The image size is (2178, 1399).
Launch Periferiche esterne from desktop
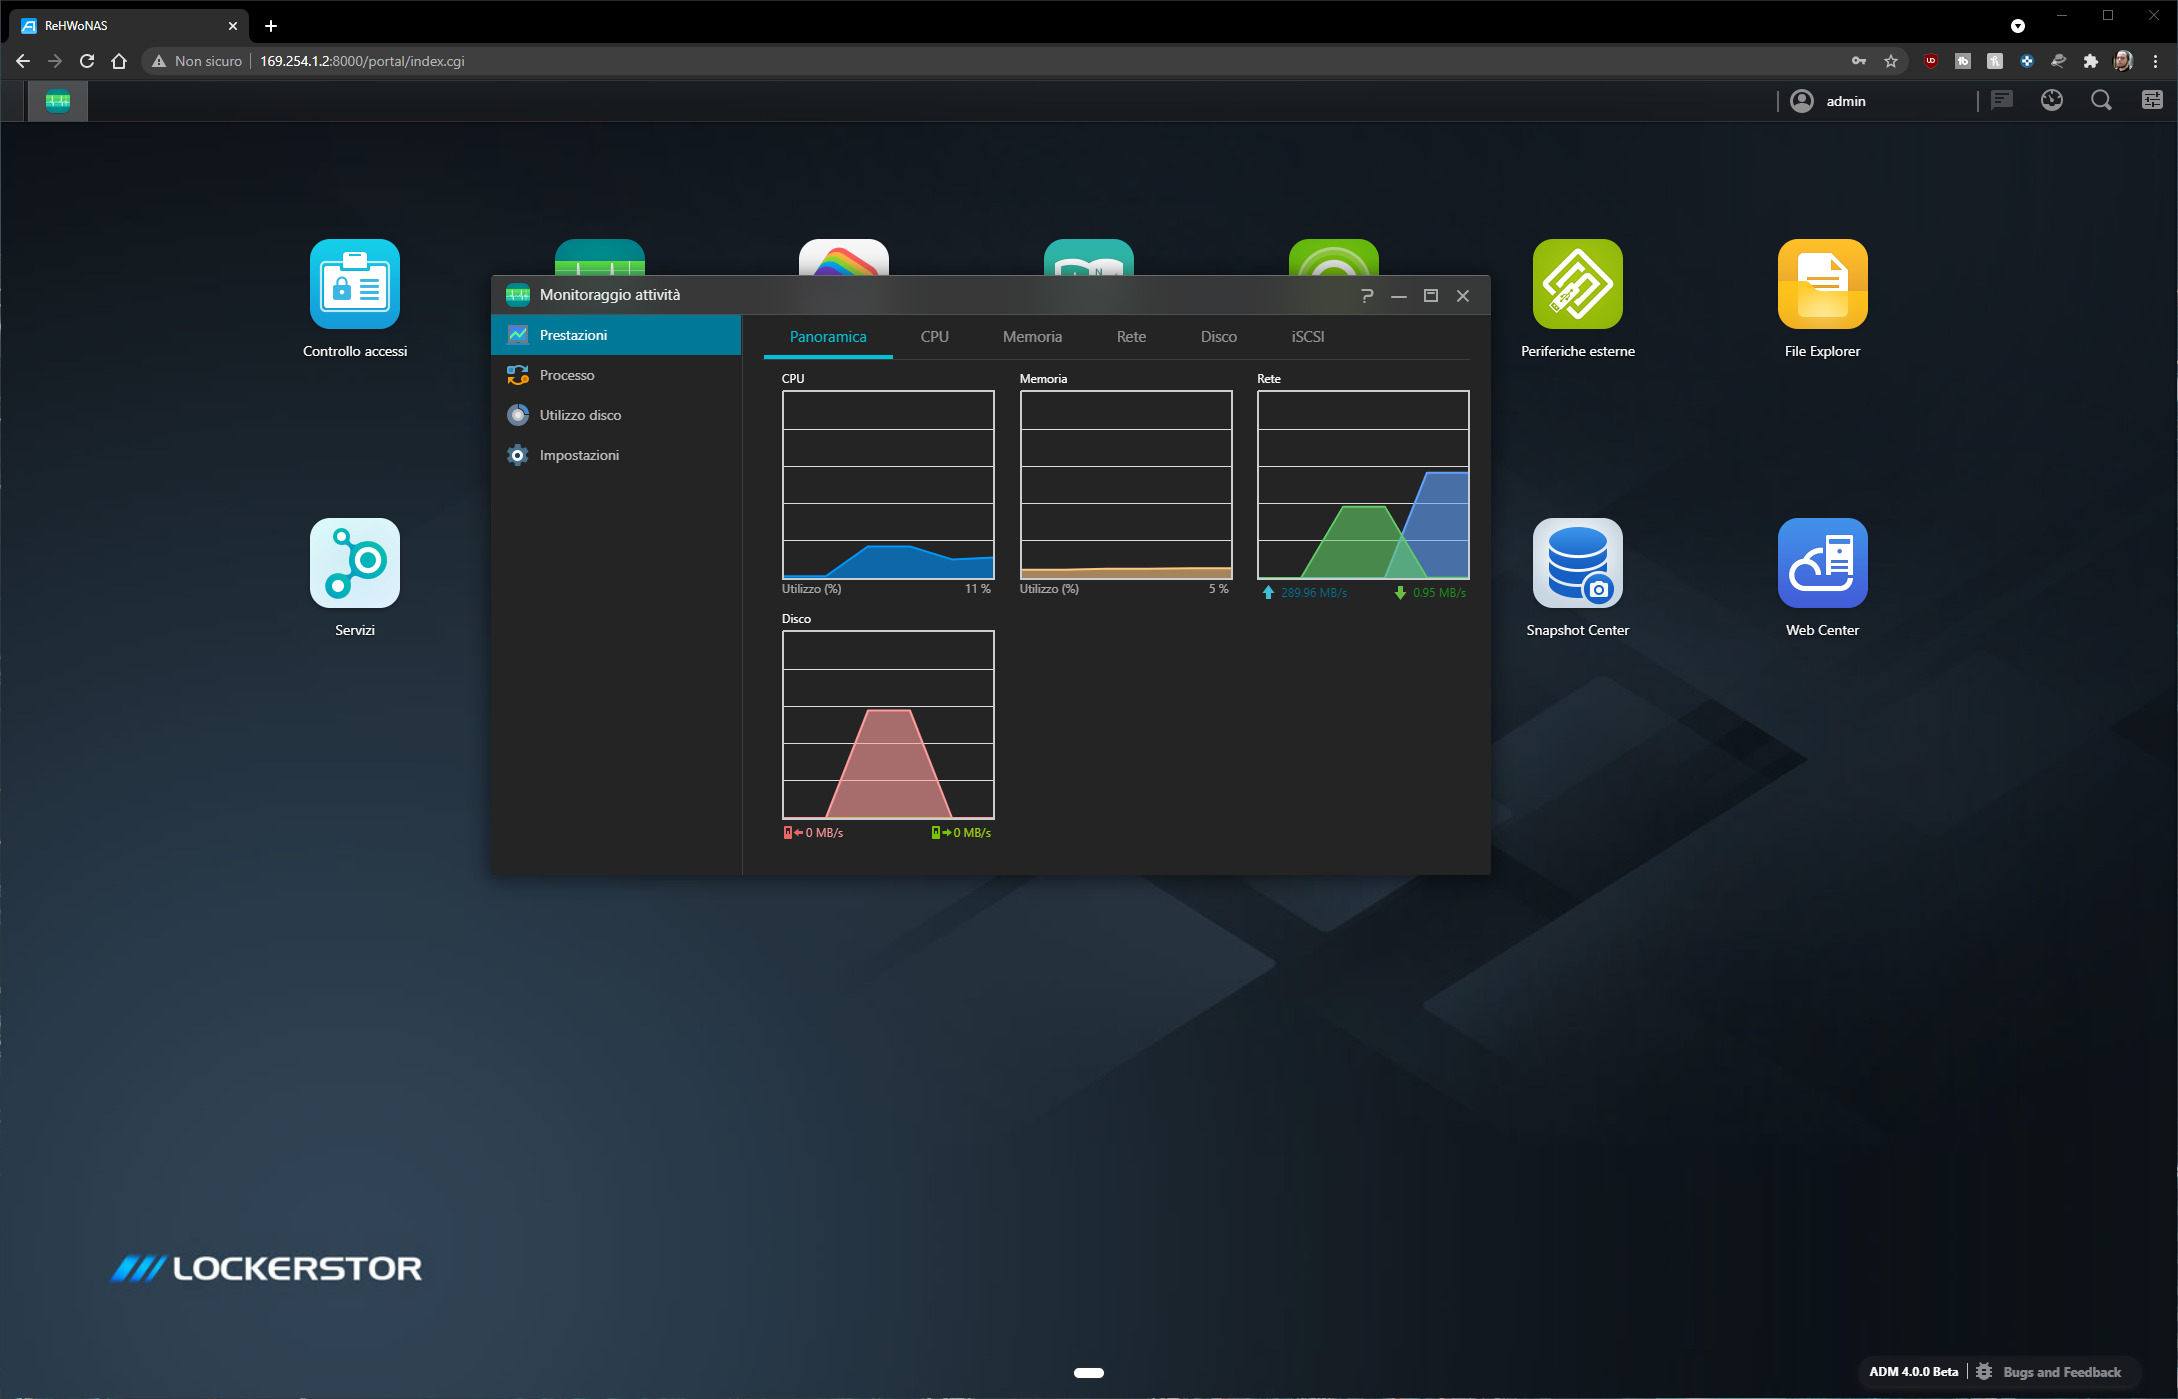1577,285
